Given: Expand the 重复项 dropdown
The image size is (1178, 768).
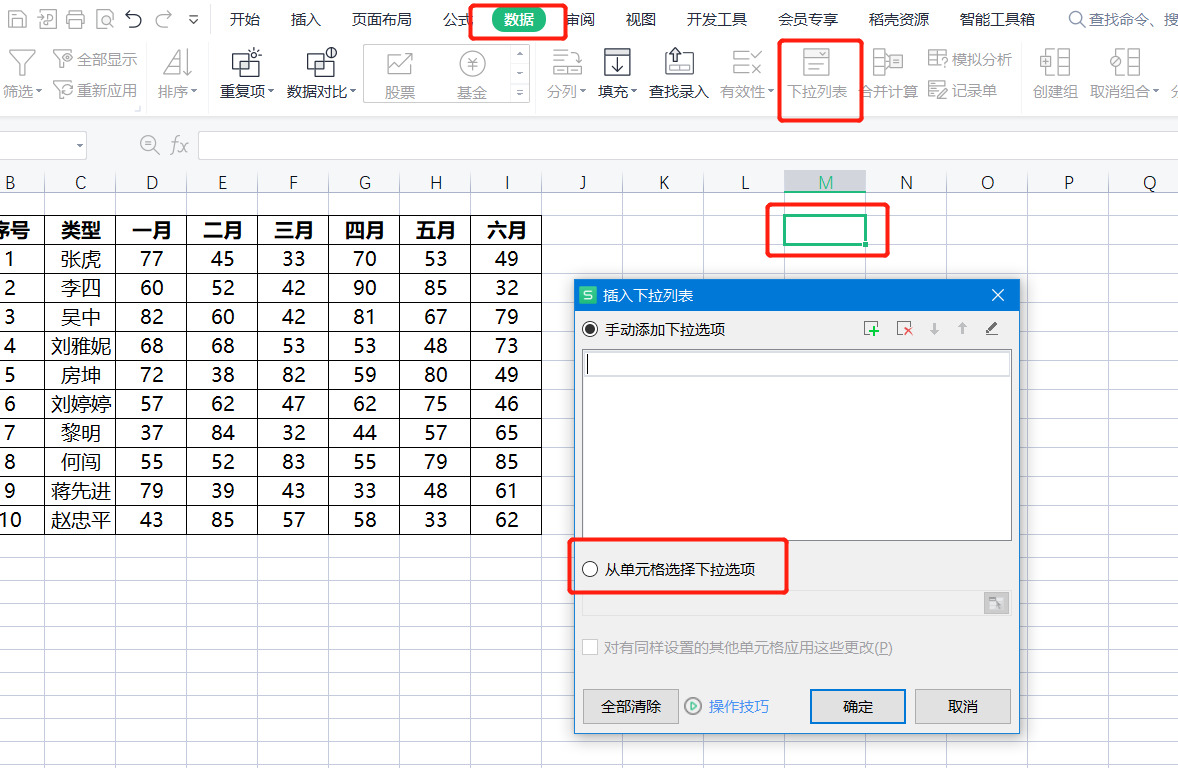Looking at the screenshot, I should point(271,92).
